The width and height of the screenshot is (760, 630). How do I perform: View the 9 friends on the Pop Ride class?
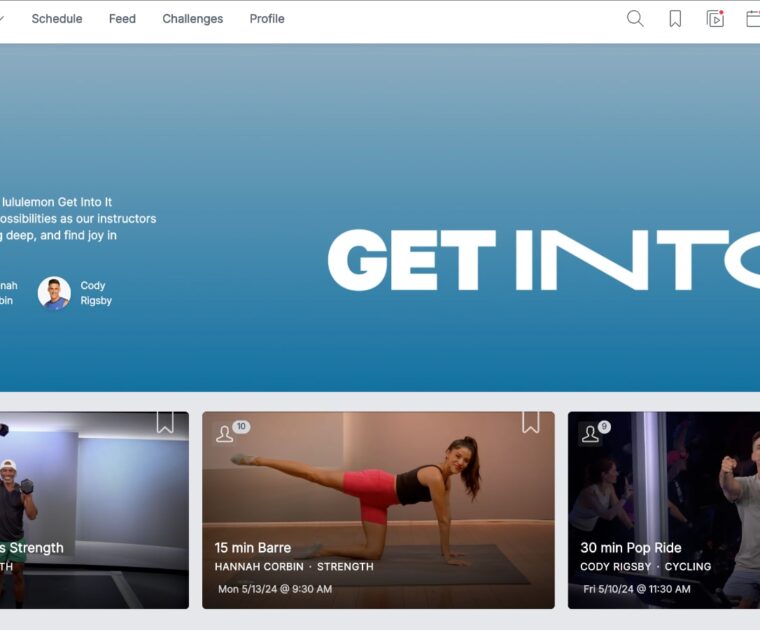coord(595,431)
